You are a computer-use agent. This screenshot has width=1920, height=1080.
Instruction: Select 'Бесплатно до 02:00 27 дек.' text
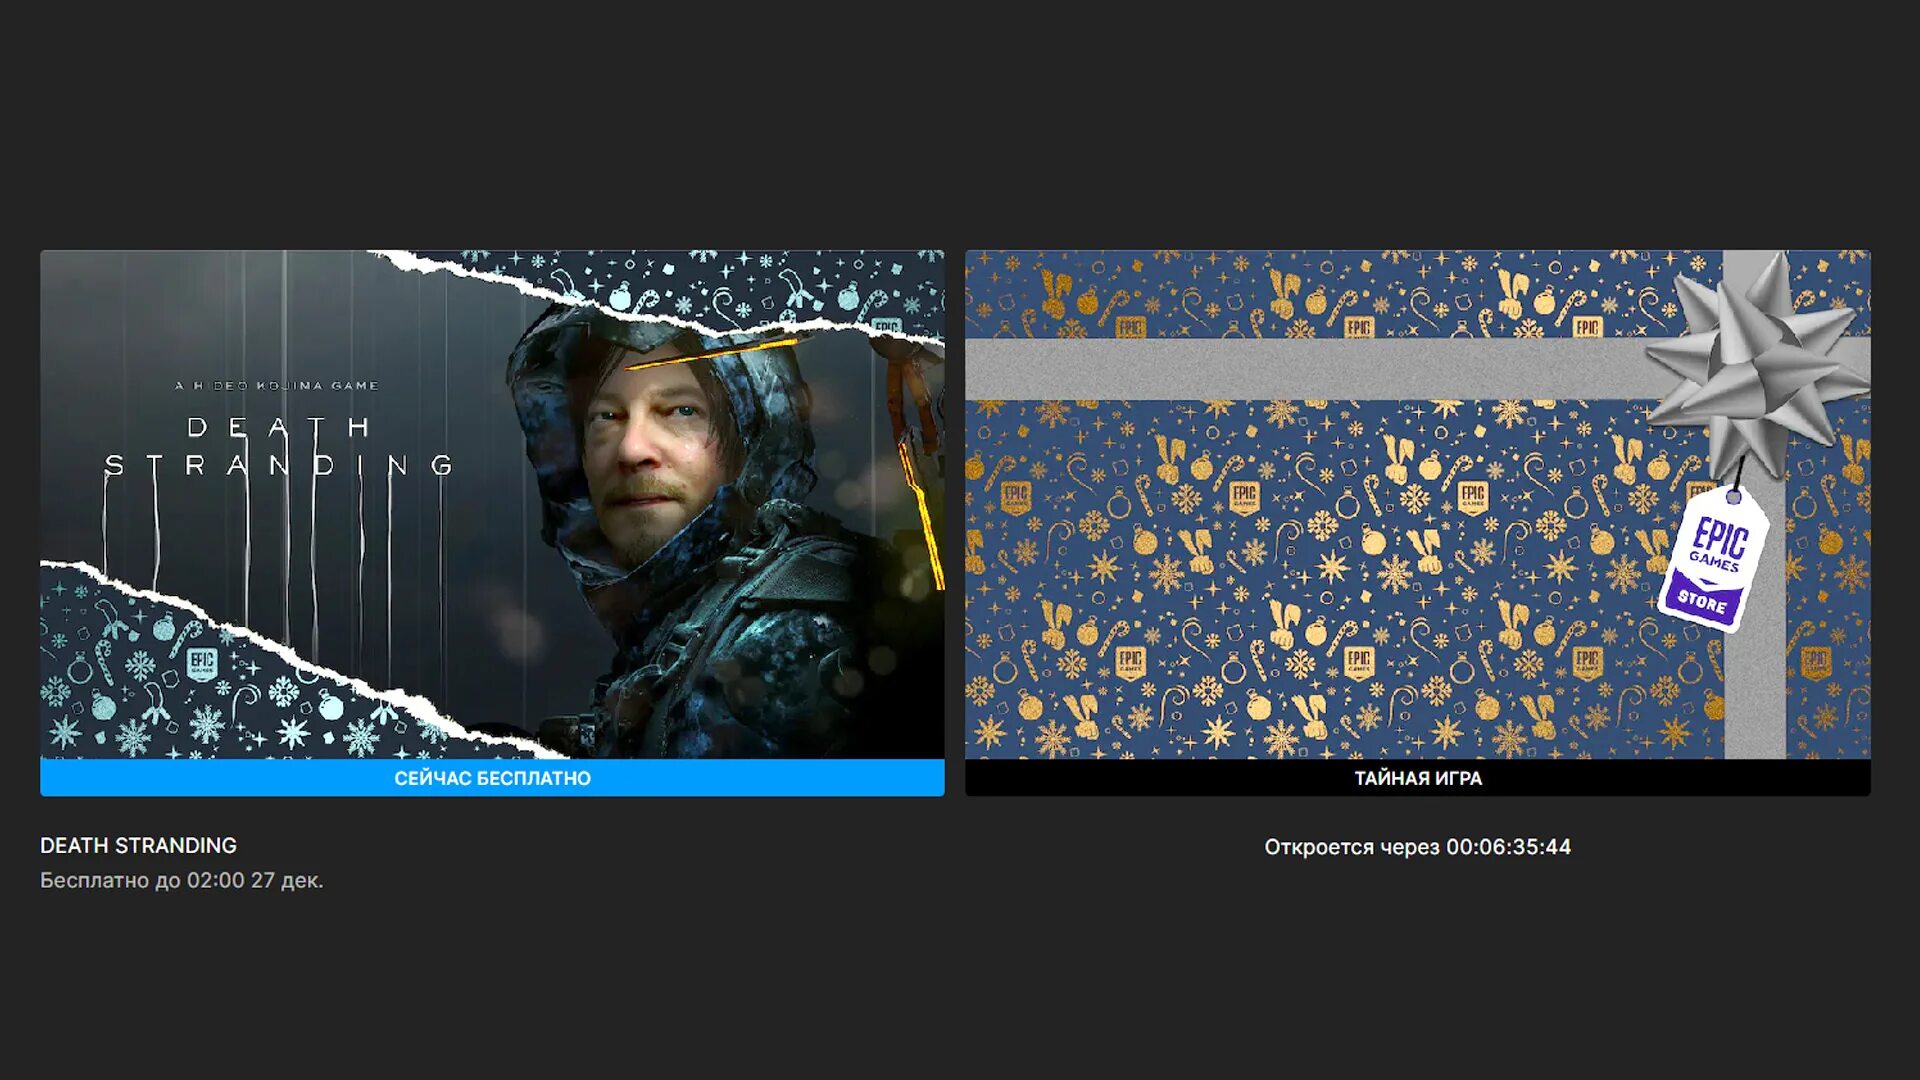[x=181, y=880]
